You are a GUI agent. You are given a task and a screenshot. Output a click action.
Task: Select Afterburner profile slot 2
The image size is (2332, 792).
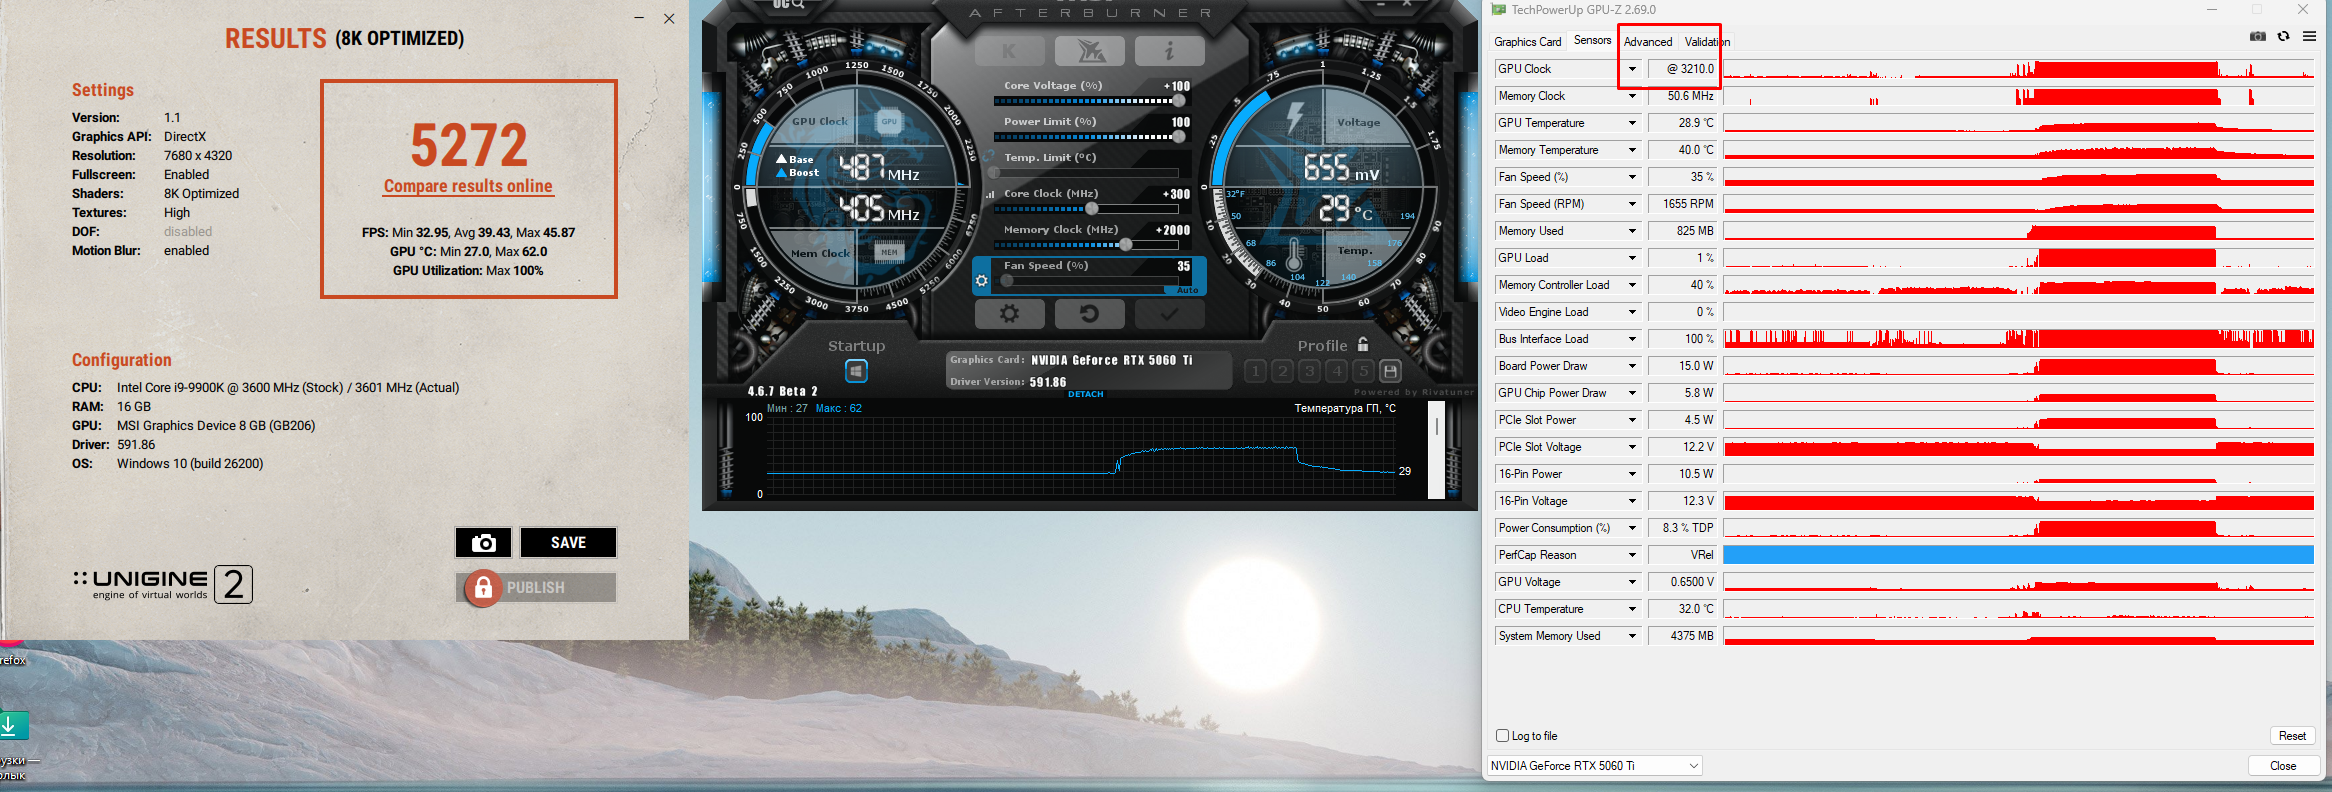(x=1283, y=371)
